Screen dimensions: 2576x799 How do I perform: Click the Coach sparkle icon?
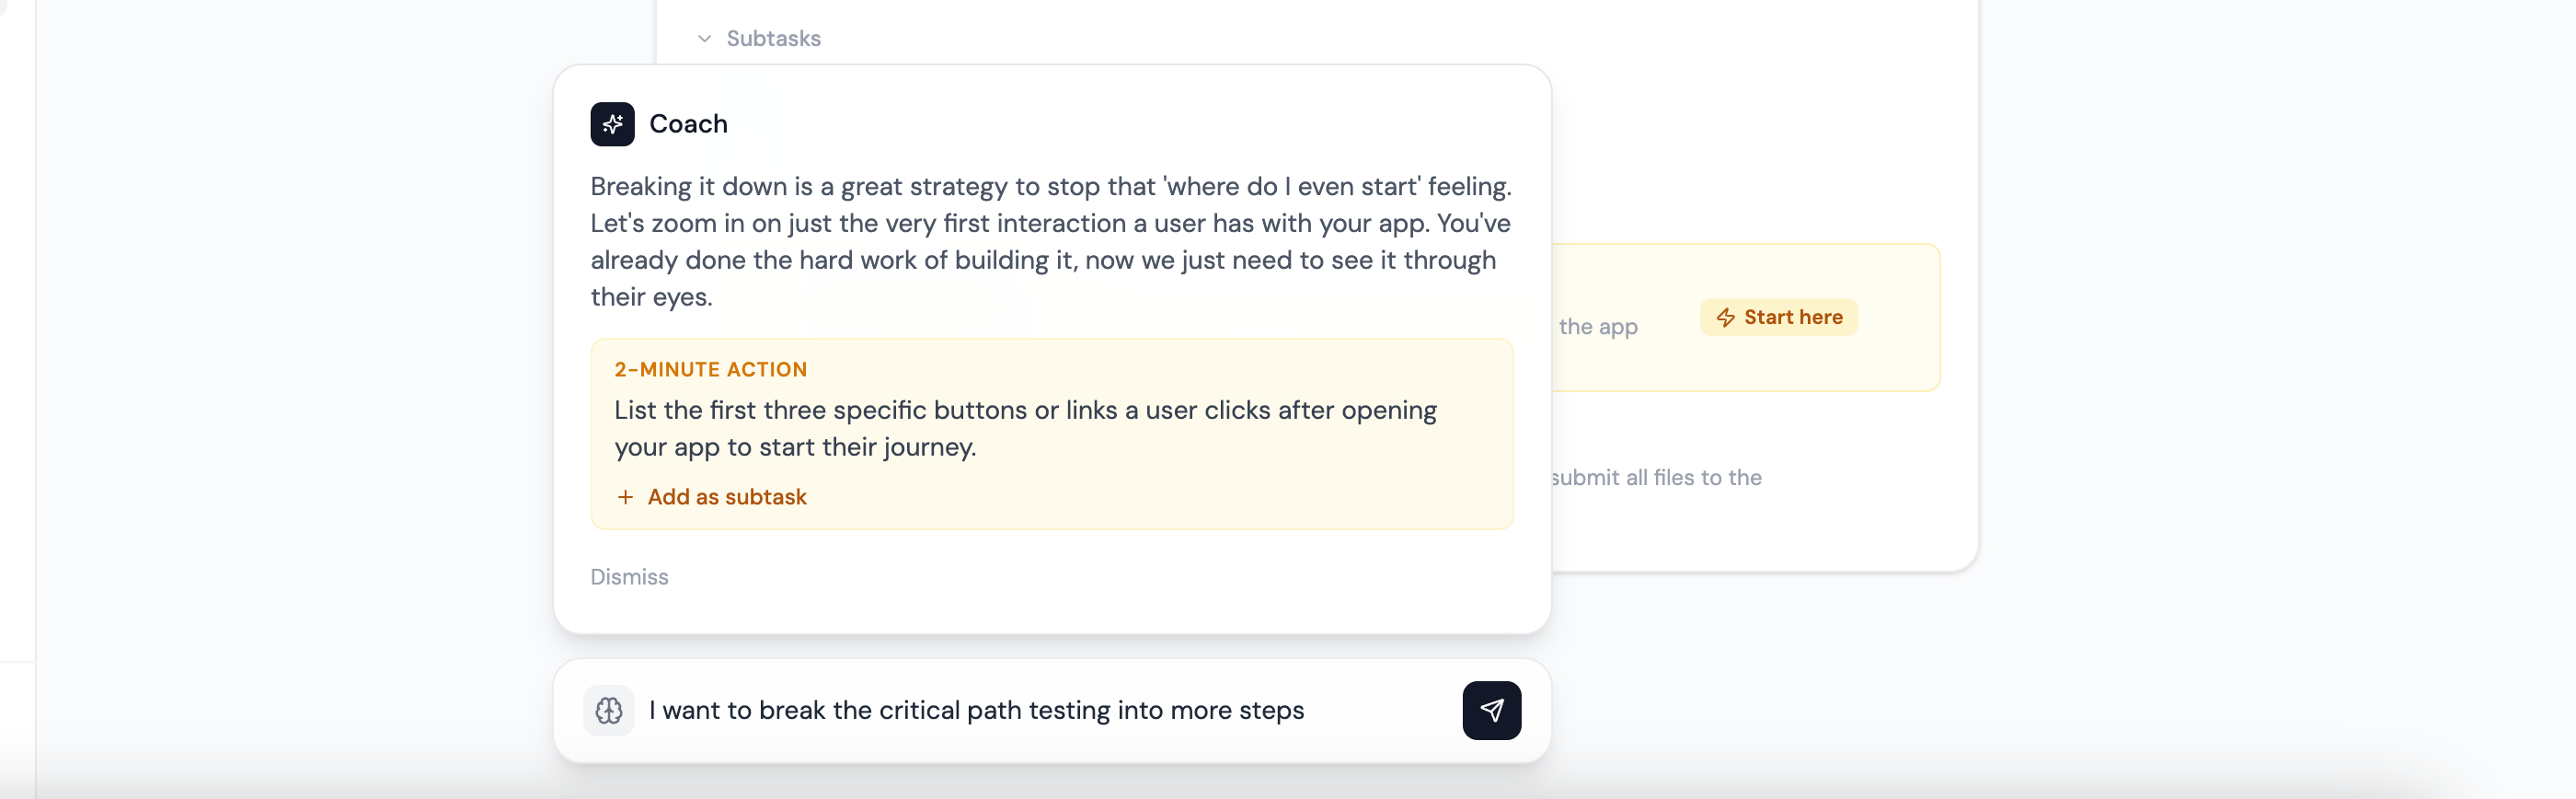(612, 124)
